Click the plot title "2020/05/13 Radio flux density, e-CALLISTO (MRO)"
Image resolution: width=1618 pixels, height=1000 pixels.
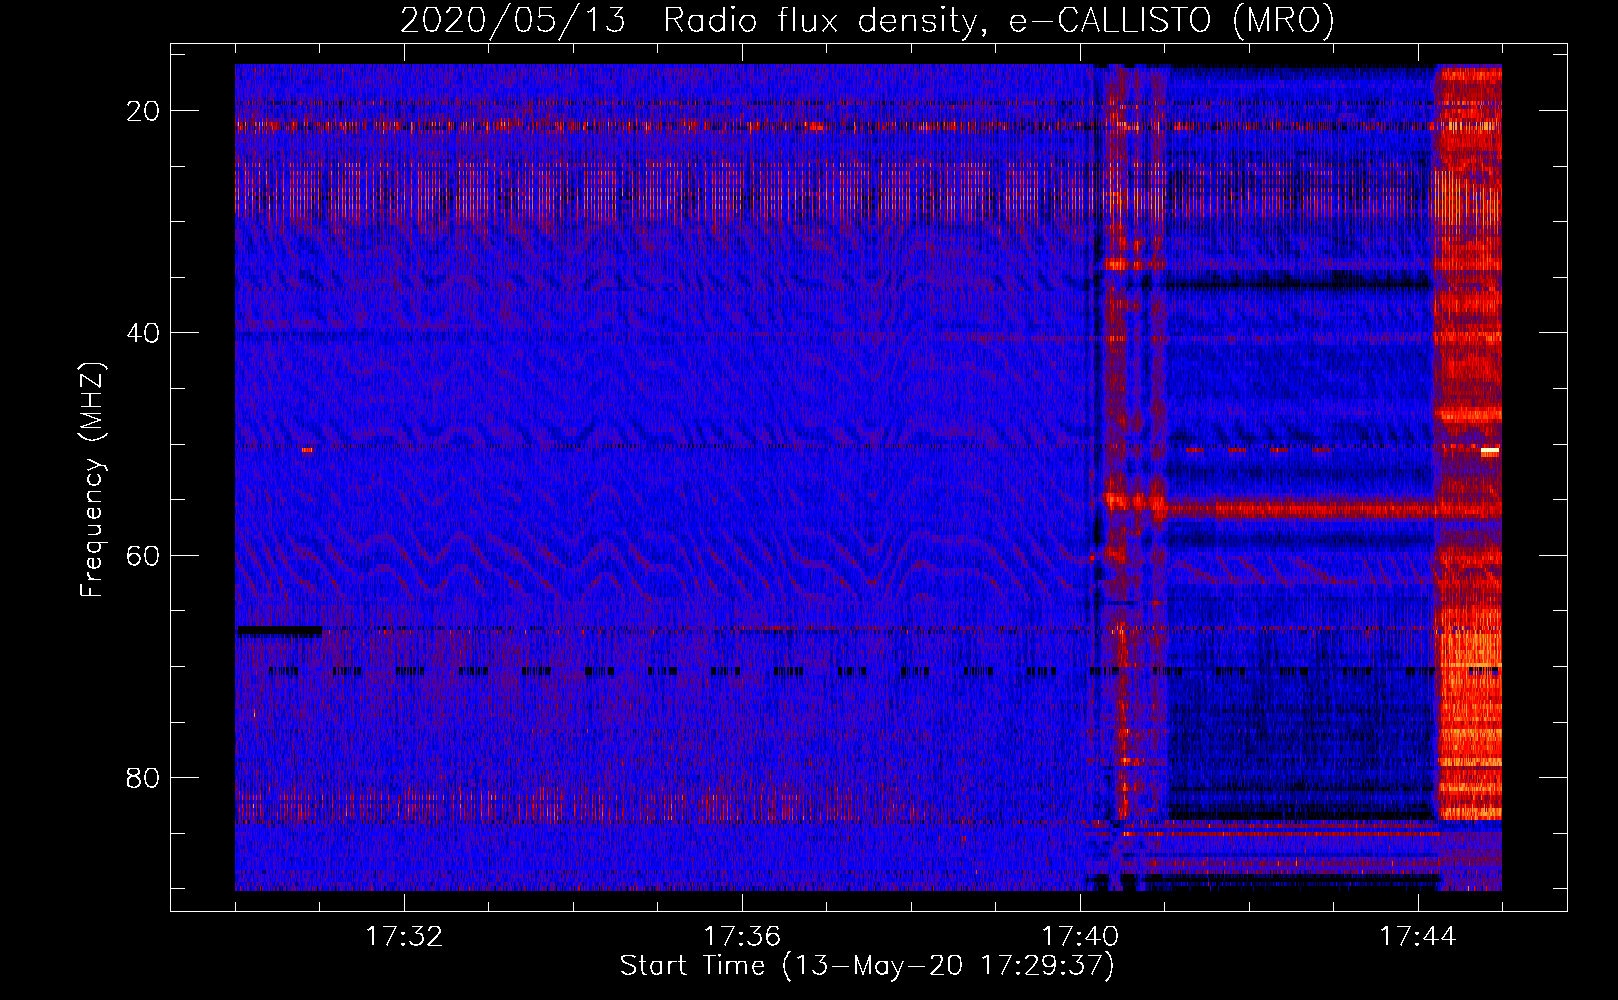pos(867,20)
